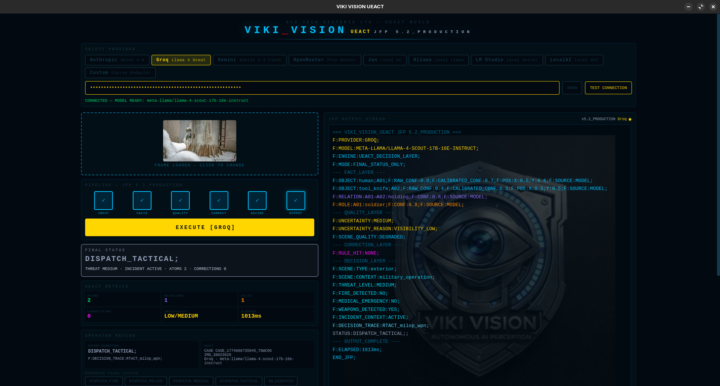The width and height of the screenshot is (720, 386).
Task: Click the F:UNCERTAINTY:MEDIUM; line
Action: point(363,221)
